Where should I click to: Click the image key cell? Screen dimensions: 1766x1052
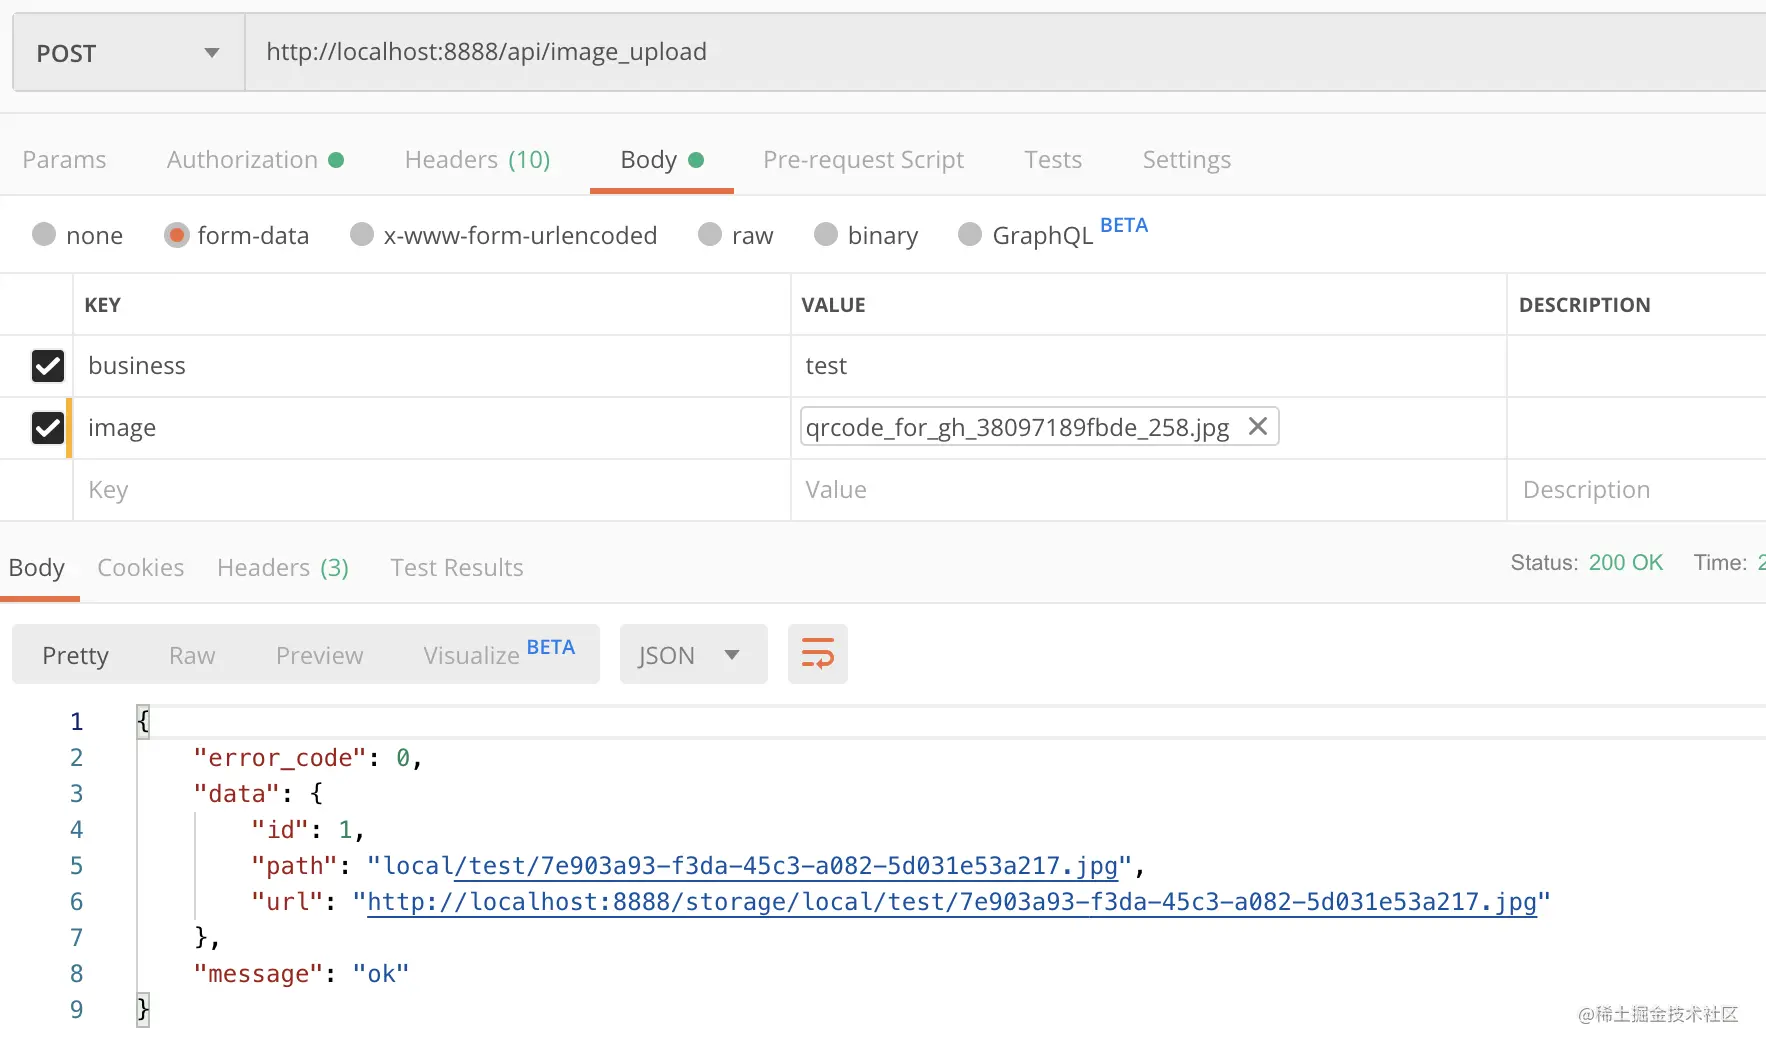pyautogui.click(x=431, y=428)
